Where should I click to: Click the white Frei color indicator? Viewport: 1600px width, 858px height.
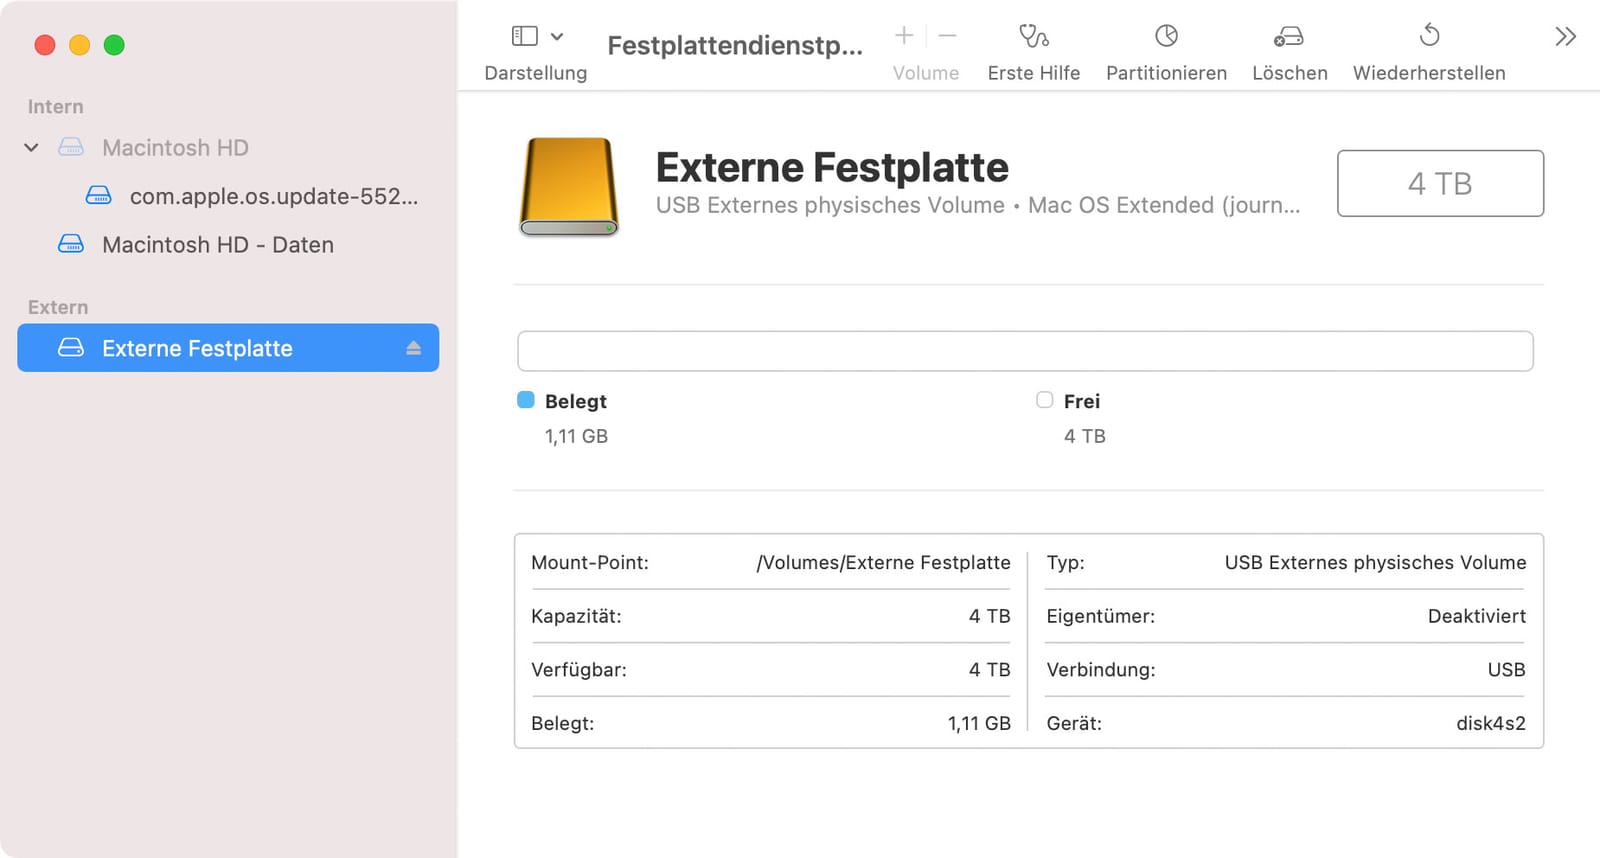click(x=1045, y=400)
